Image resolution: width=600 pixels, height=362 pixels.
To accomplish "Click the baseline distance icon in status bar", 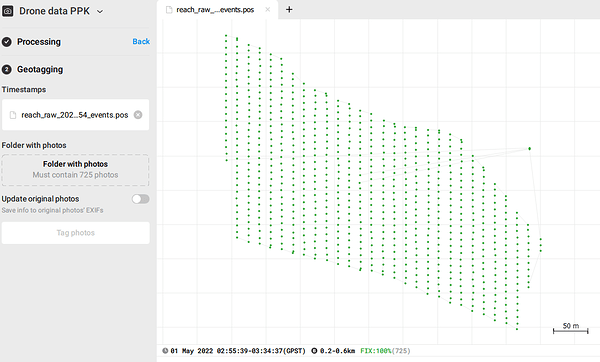I will point(314,351).
